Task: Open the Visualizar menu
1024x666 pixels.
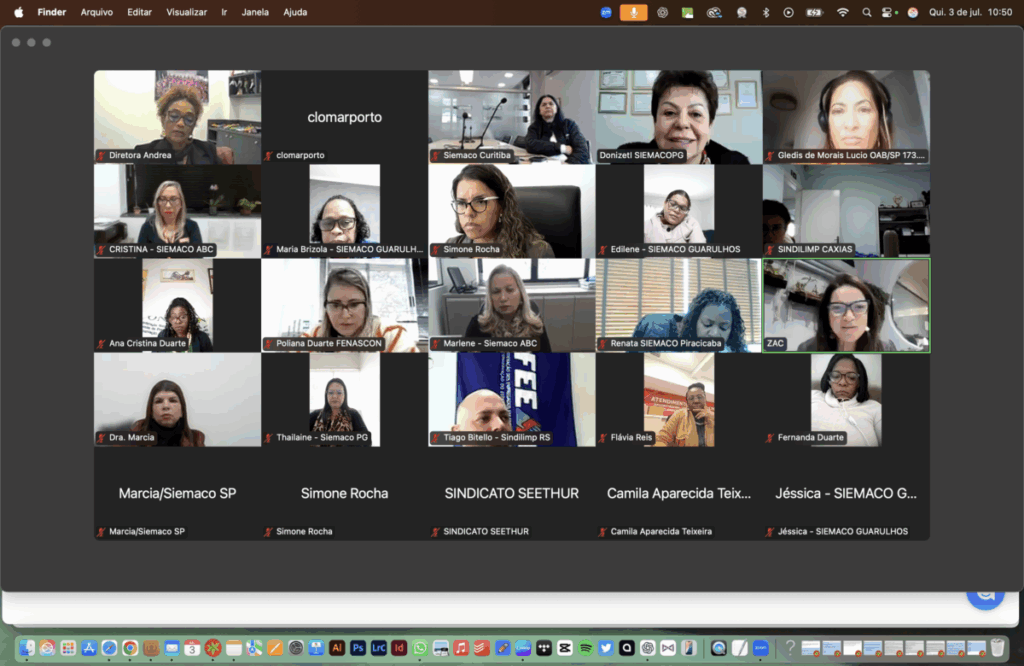Action: [x=186, y=12]
